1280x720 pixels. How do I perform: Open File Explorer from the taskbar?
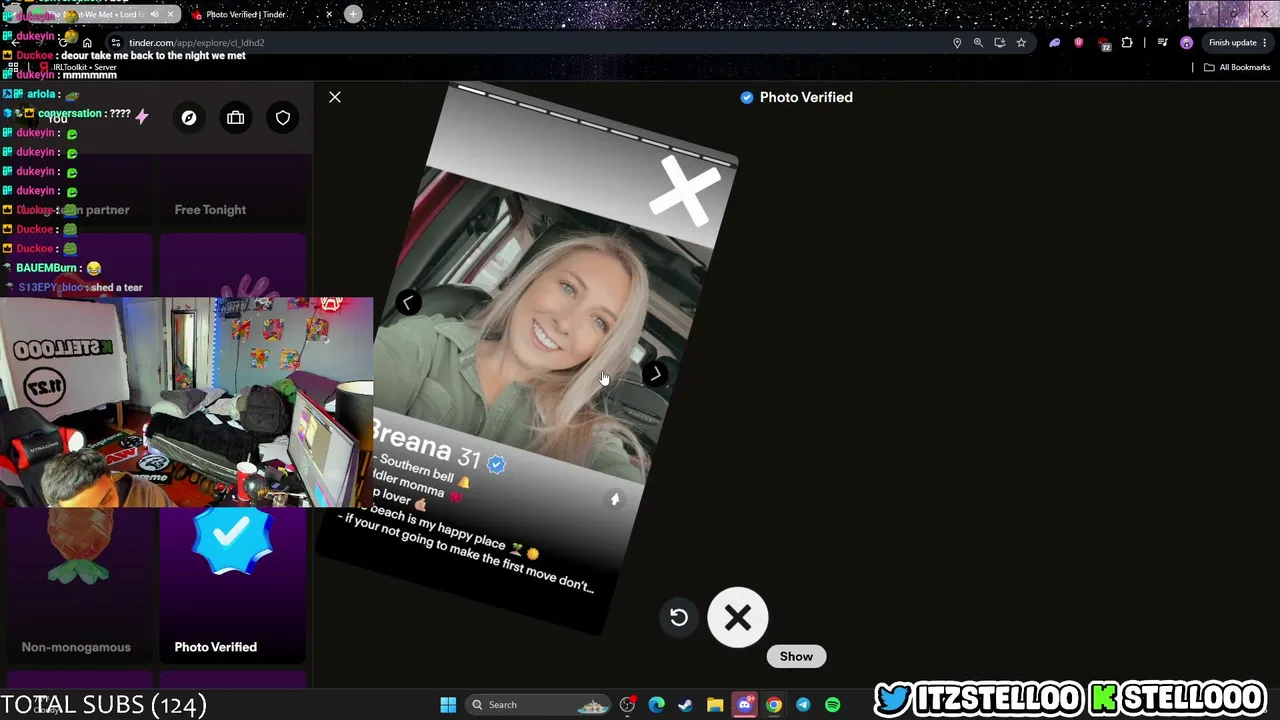pos(715,705)
